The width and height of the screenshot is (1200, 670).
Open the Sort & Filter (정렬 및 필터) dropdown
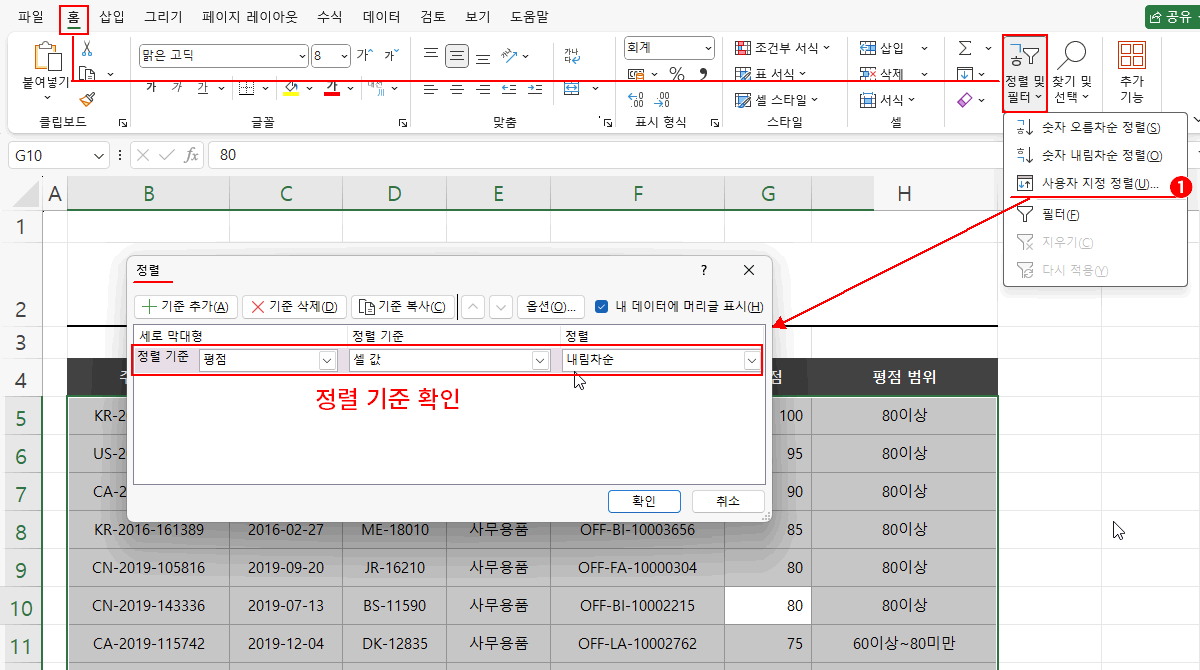[1025, 73]
